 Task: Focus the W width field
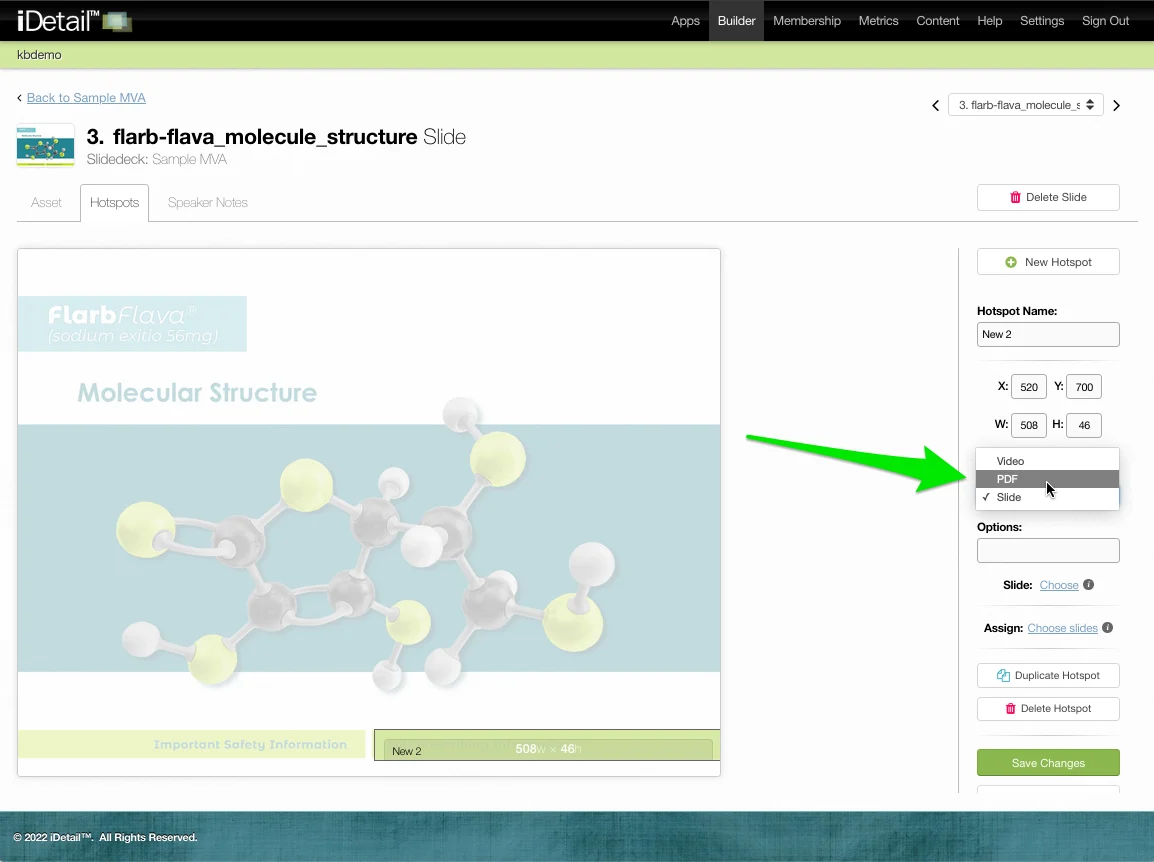(x=1029, y=425)
